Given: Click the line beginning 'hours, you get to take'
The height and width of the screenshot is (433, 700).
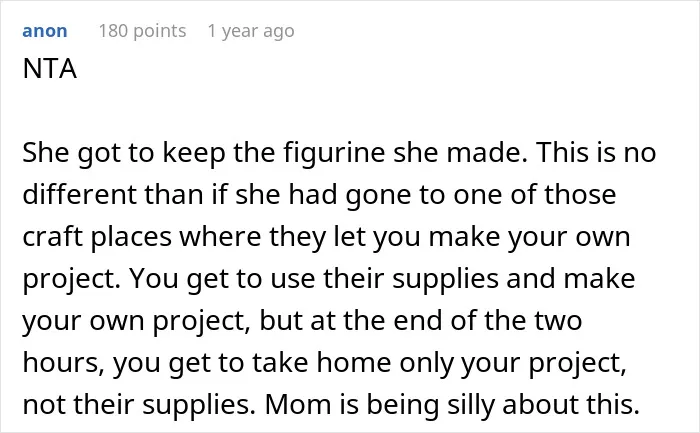Looking at the screenshot, I should 325,362.
